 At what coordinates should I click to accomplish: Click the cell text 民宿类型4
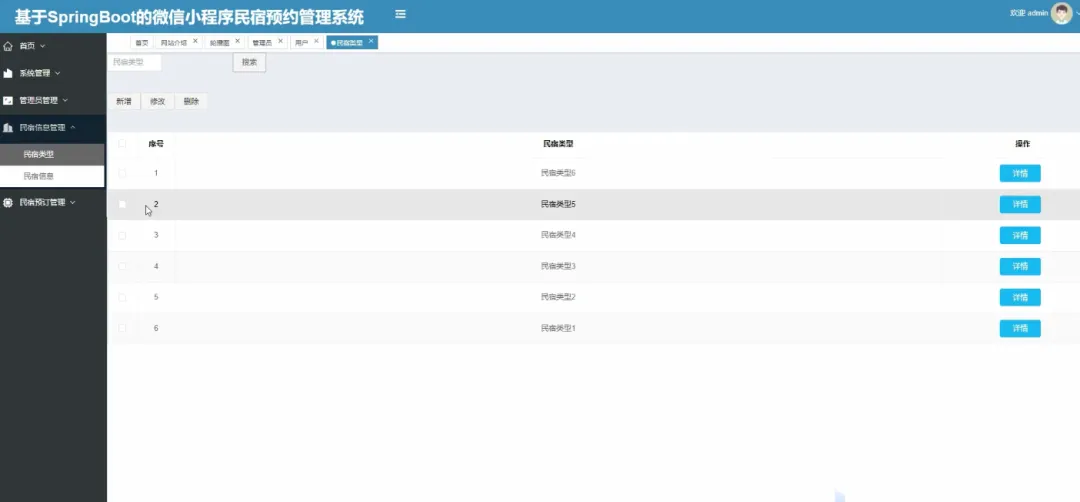pyautogui.click(x=558, y=235)
